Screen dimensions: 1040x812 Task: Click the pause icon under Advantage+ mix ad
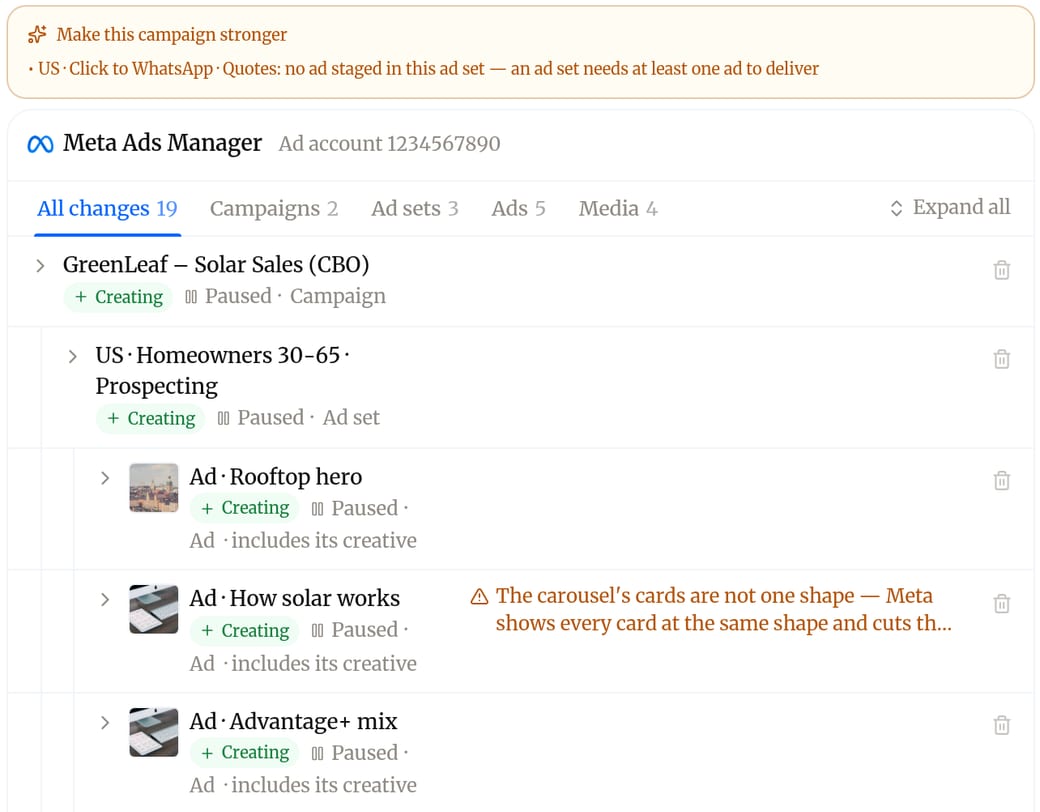tap(318, 753)
